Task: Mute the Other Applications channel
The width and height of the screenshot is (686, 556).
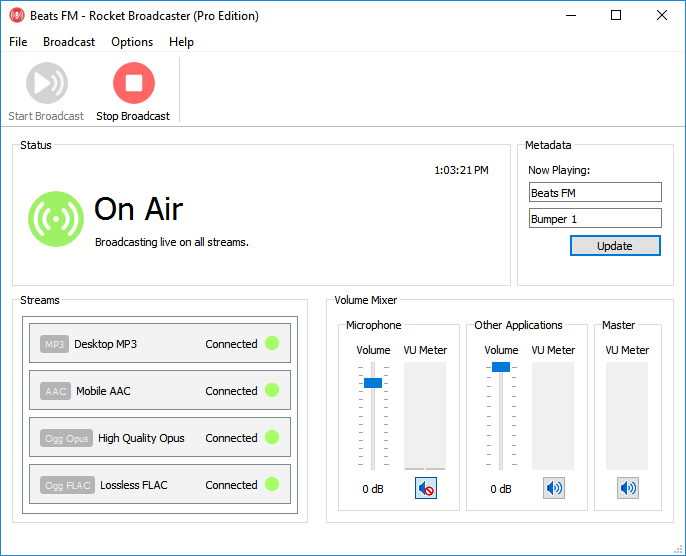Action: pyautogui.click(x=554, y=488)
